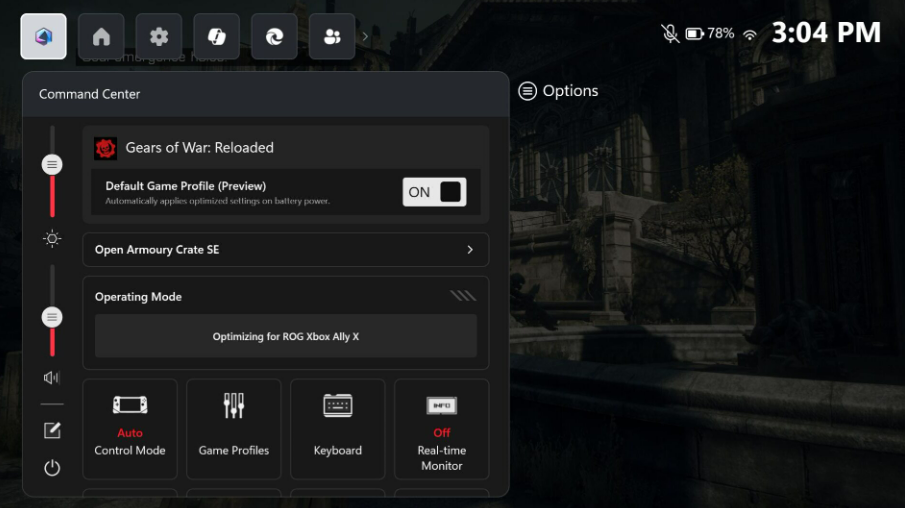Click the Gears of War: Reloaded game icon
Image resolution: width=905 pixels, height=508 pixels.
click(x=106, y=148)
